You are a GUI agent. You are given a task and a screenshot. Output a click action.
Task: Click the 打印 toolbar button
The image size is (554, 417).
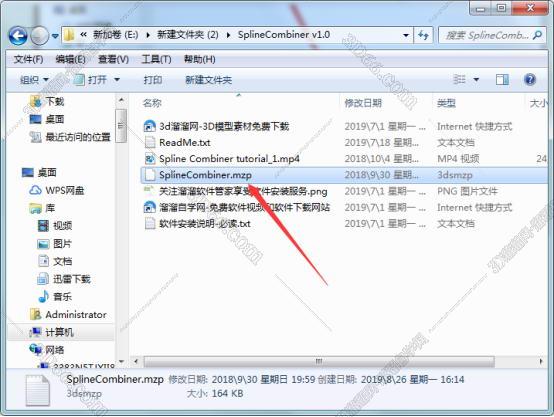click(x=153, y=80)
